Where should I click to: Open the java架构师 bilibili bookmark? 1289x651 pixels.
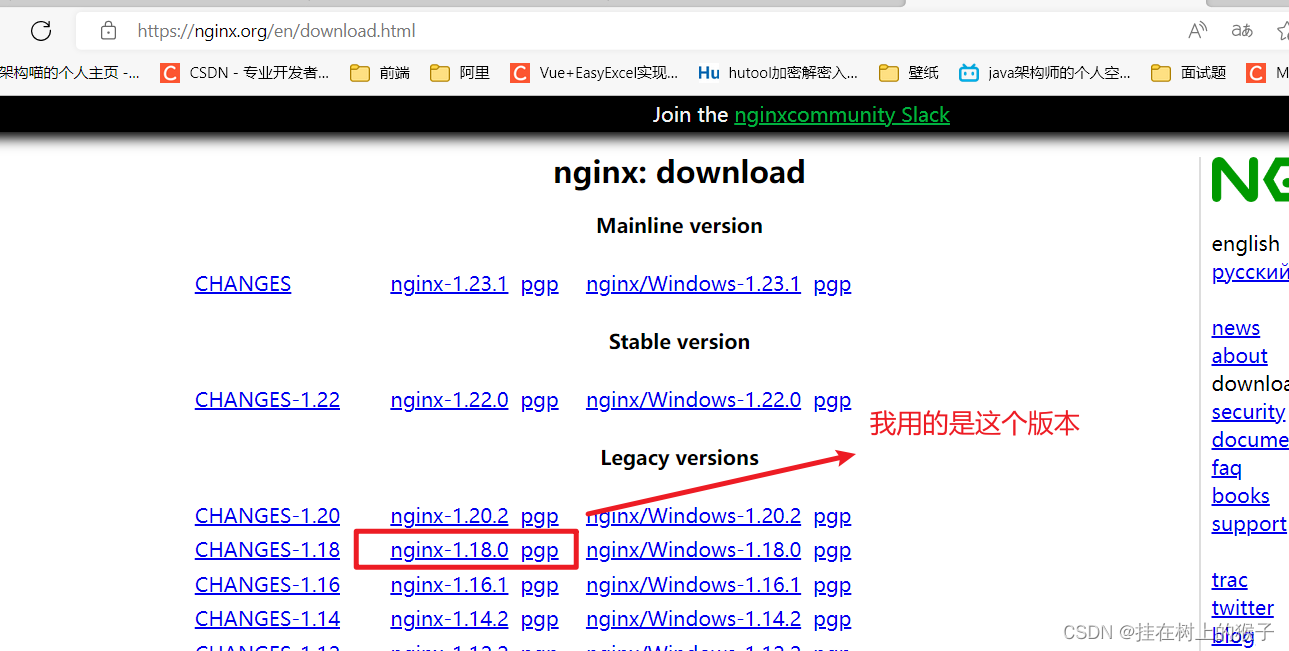[1045, 73]
